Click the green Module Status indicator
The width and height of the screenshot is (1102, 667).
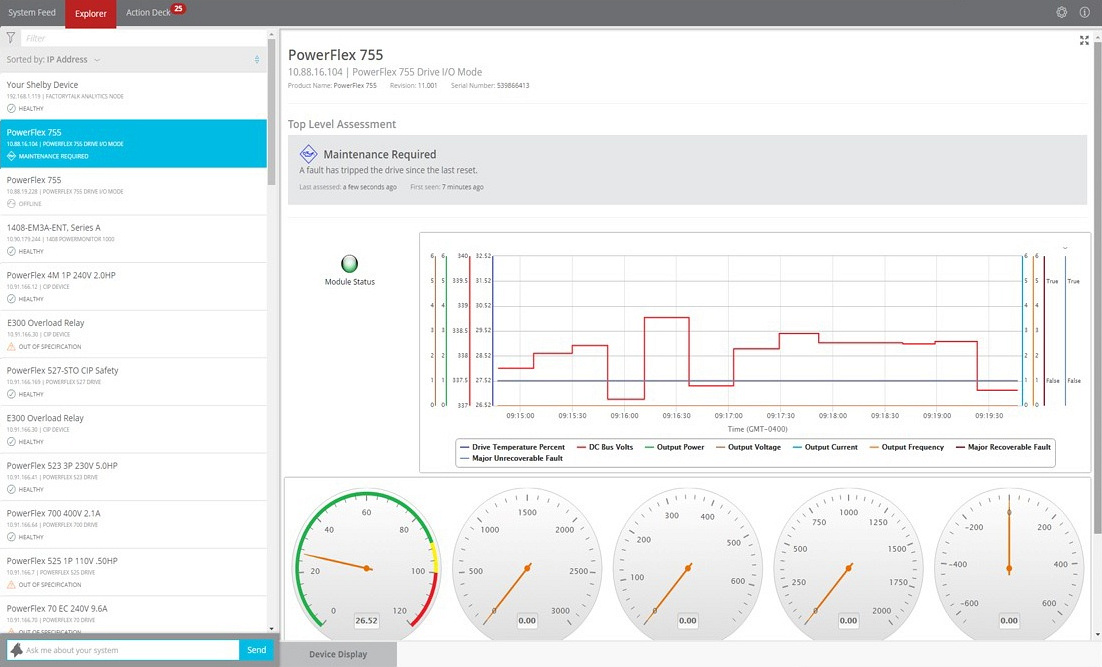pos(349,264)
